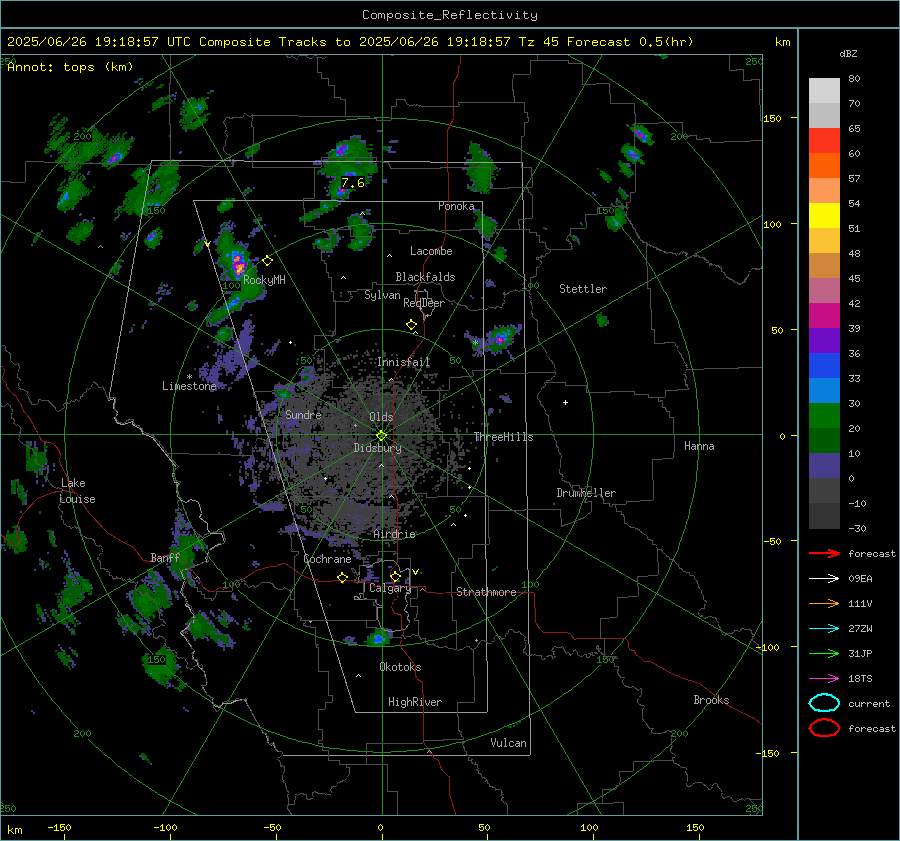Screen dimensions: 900x841
Task: Click the Innisfail town label
Action: point(404,362)
